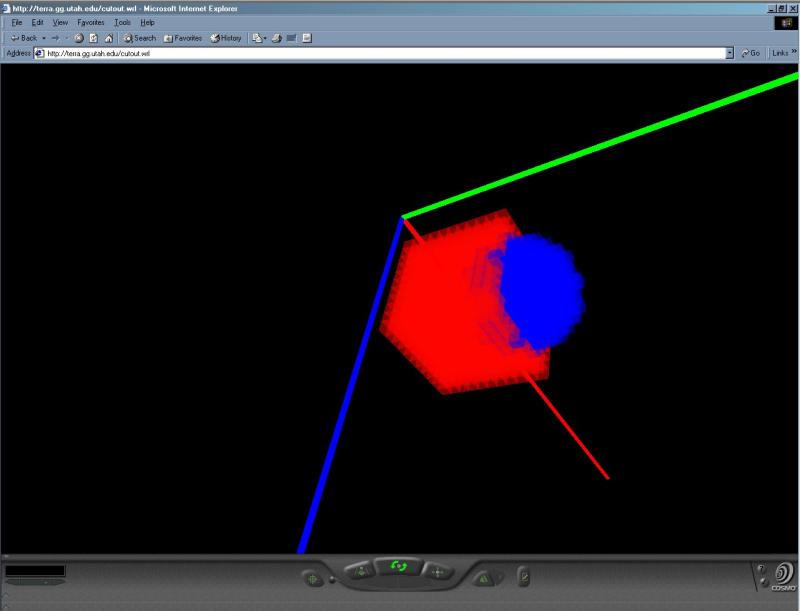This screenshot has height=611, width=800.
Task: Click the Print icon in toolbar
Action: [278, 38]
